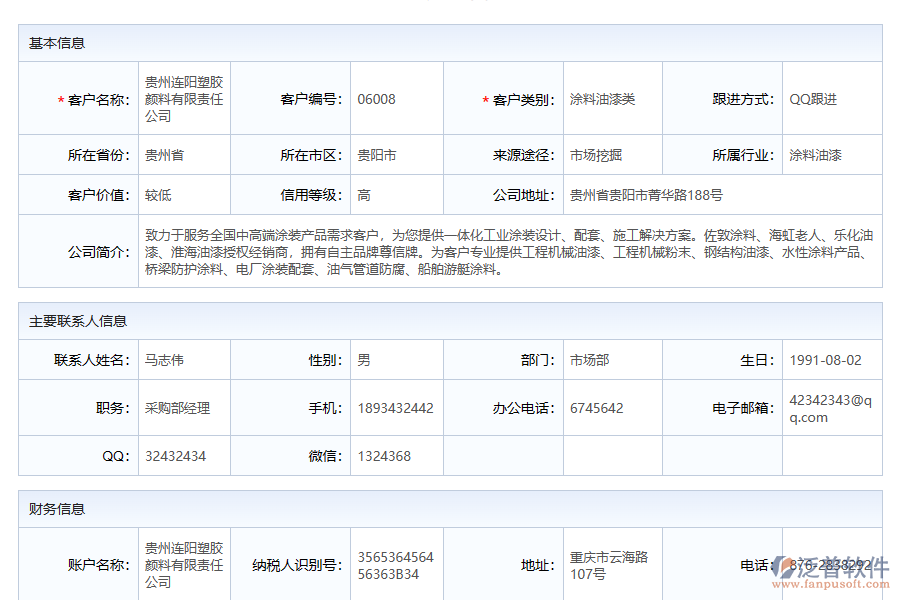The image size is (900, 600).
Task: Click the 公司地址 field with 青华路188号
Action: click(646, 195)
